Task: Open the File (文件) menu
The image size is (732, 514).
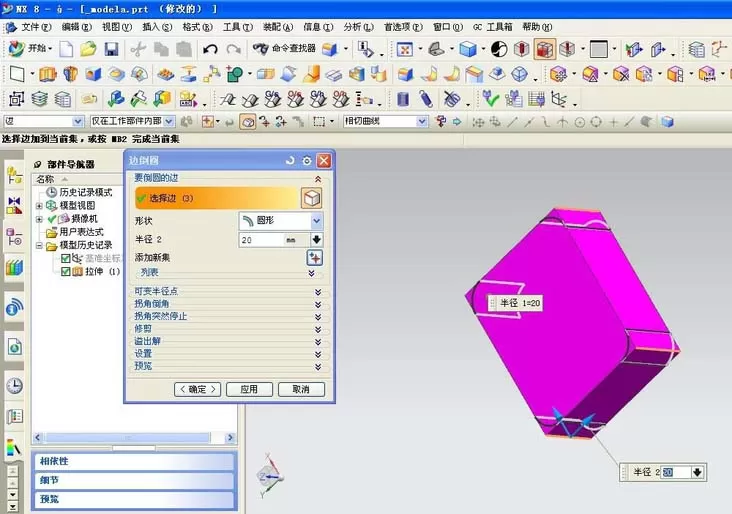Action: [x=36, y=27]
